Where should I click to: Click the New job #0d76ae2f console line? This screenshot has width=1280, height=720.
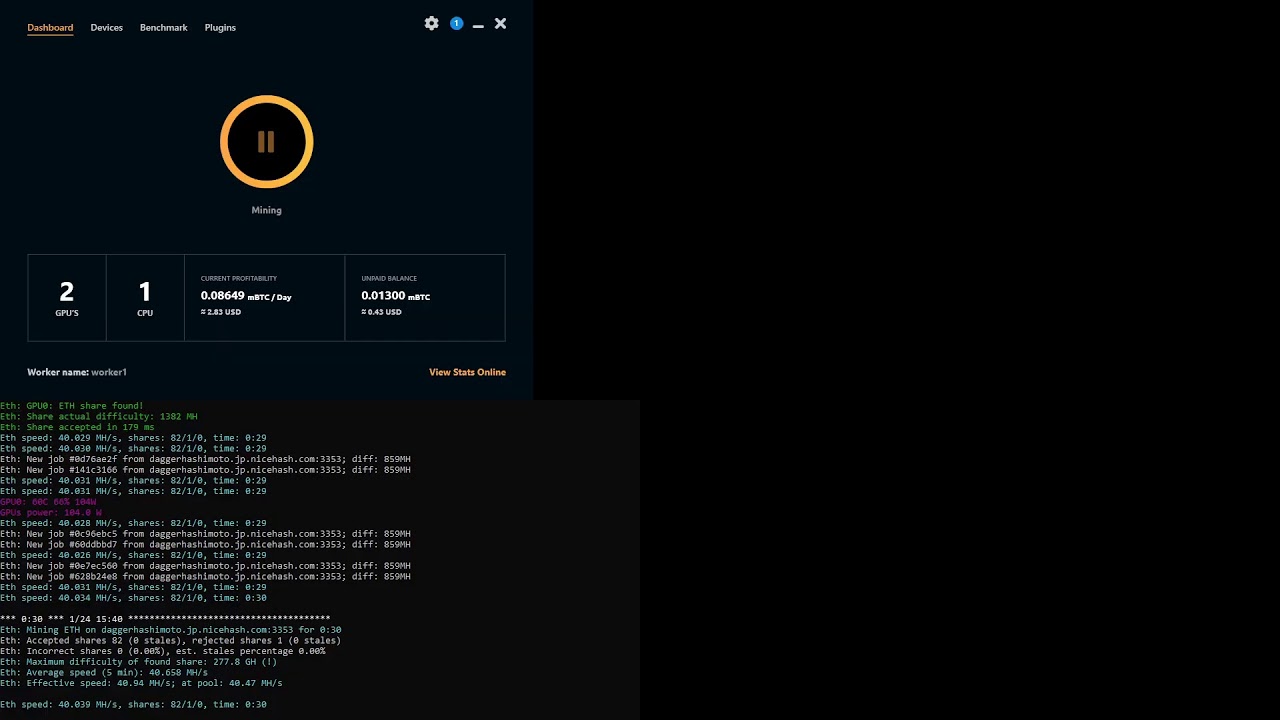[205, 459]
